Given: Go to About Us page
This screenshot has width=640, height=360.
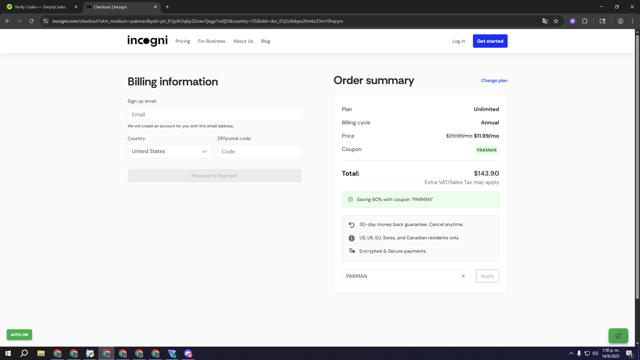Looking at the screenshot, I should click(243, 41).
